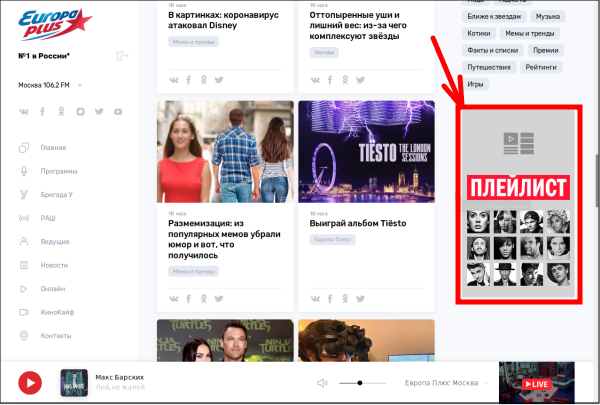Click Звезды tag under звёзды article
The image size is (600, 405).
(x=324, y=52)
